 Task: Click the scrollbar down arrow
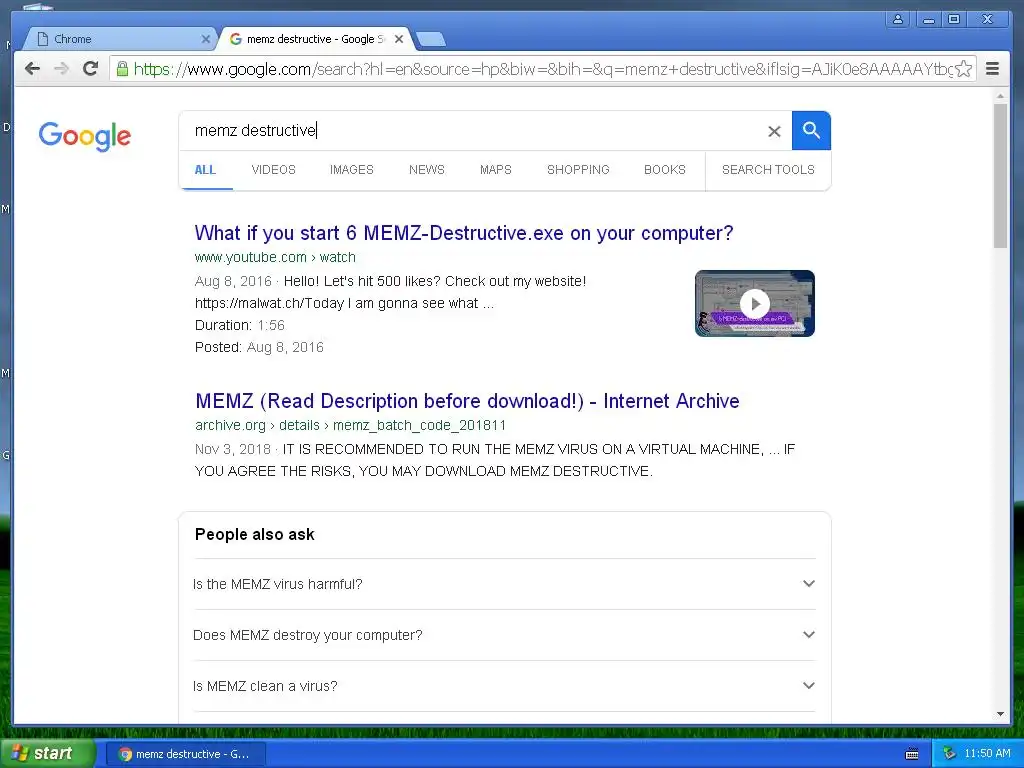(1000, 714)
